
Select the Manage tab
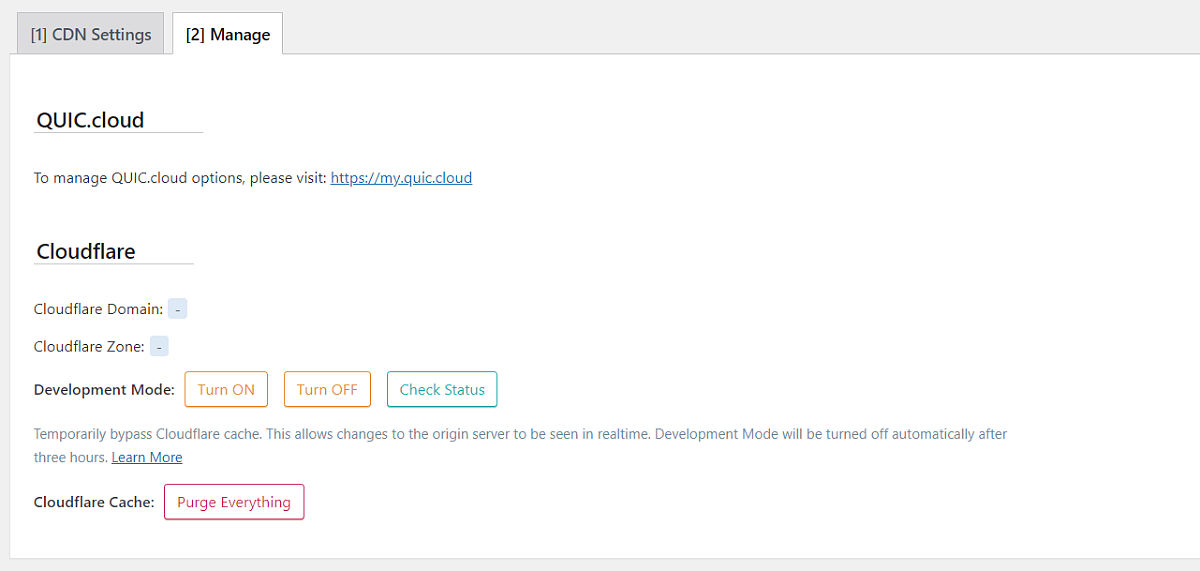coord(227,34)
